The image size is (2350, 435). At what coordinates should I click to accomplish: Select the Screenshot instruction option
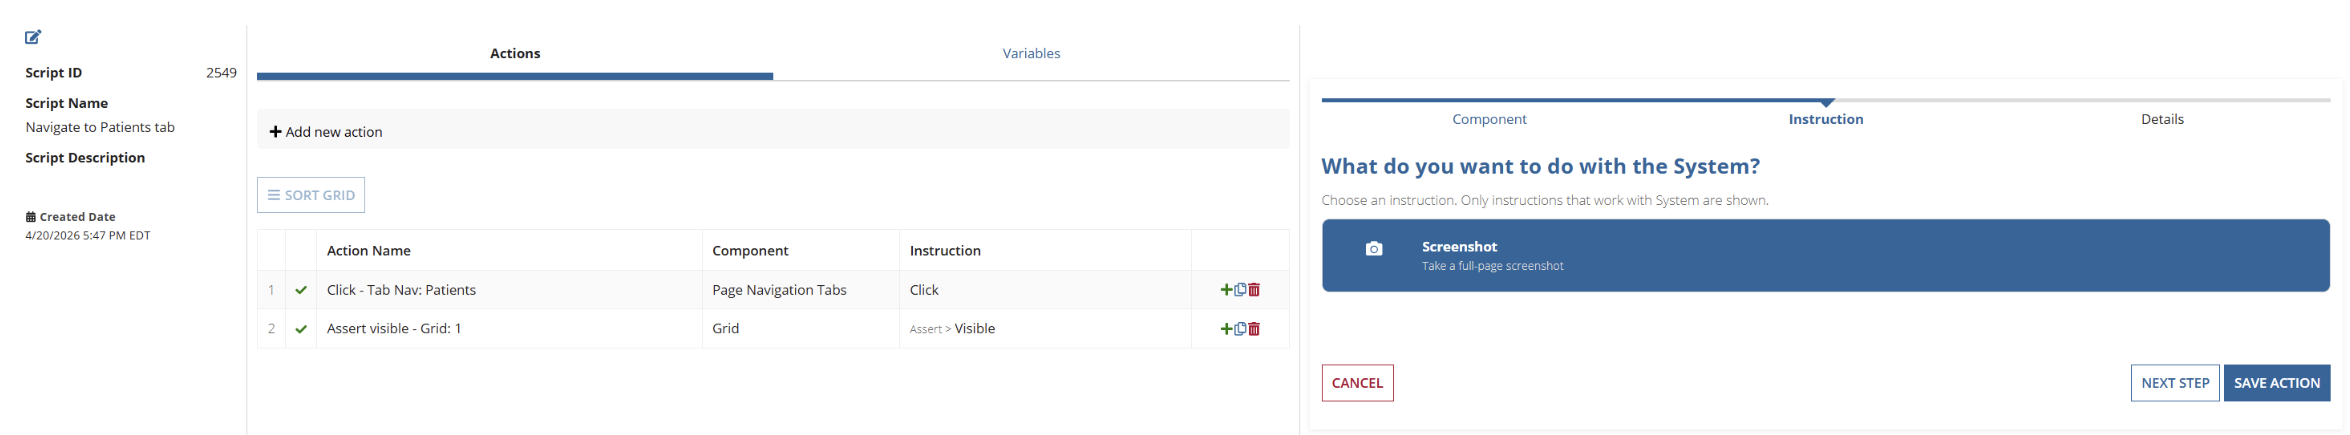pyautogui.click(x=1825, y=256)
